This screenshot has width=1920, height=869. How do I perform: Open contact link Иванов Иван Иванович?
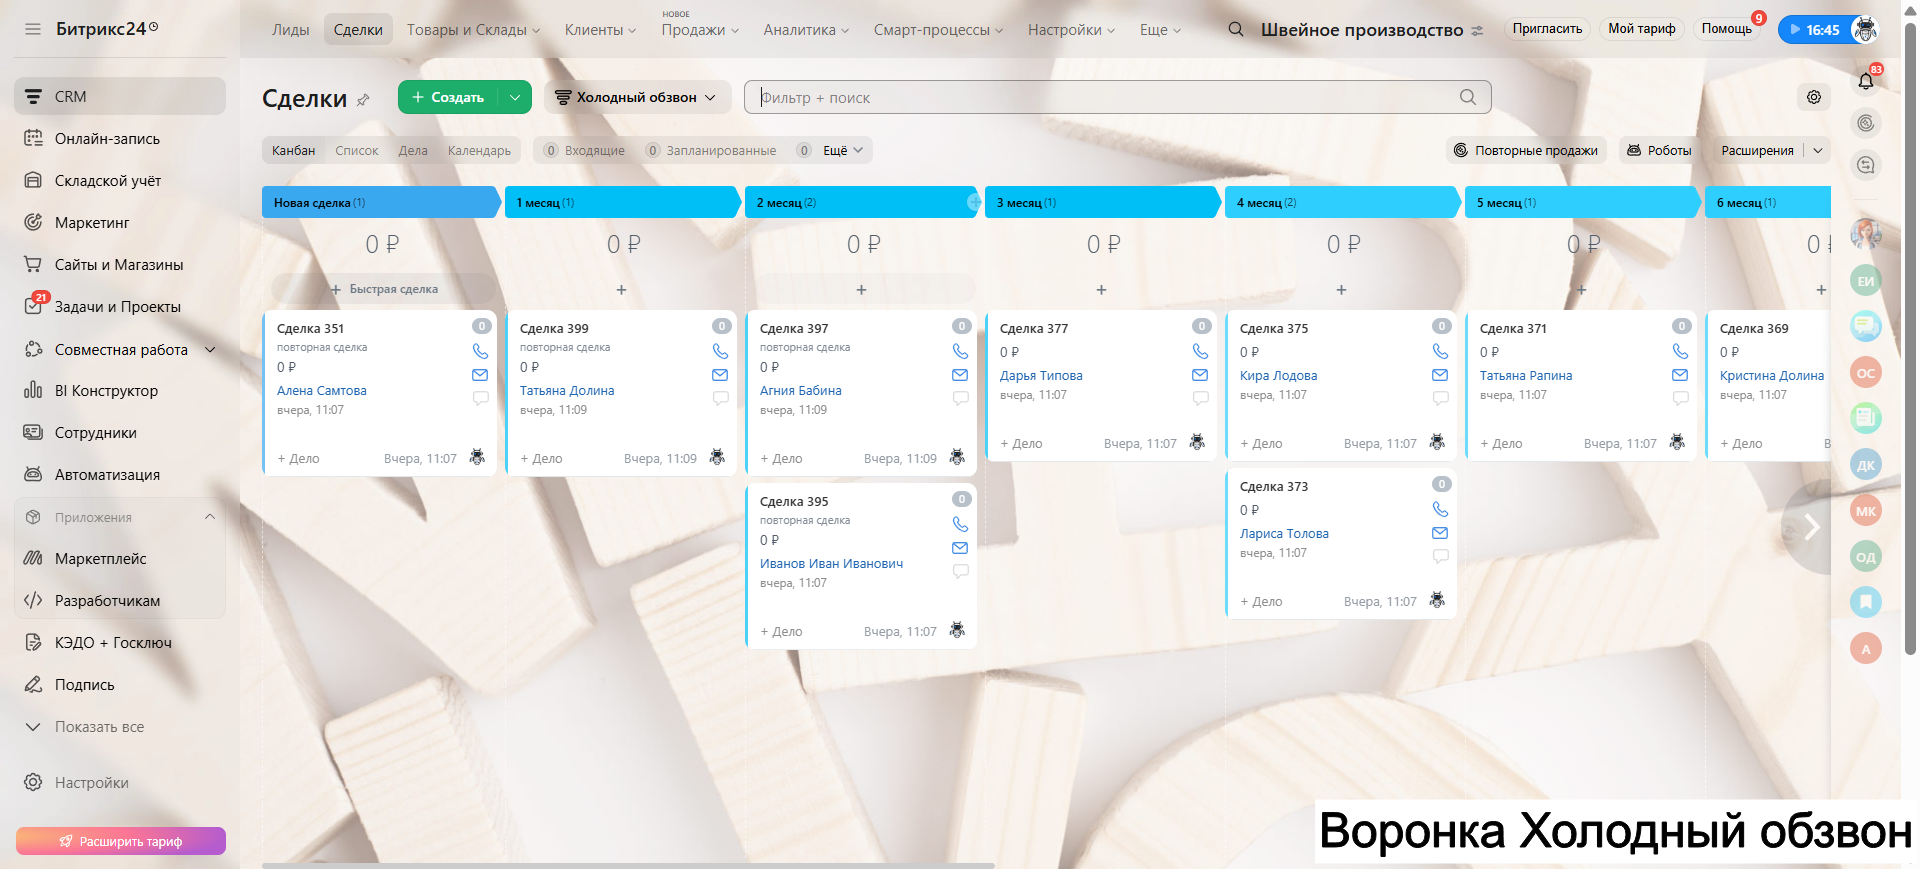pyautogui.click(x=831, y=564)
